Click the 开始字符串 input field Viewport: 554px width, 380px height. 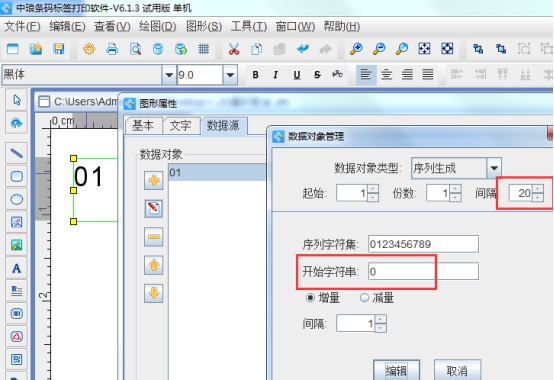pos(423,272)
